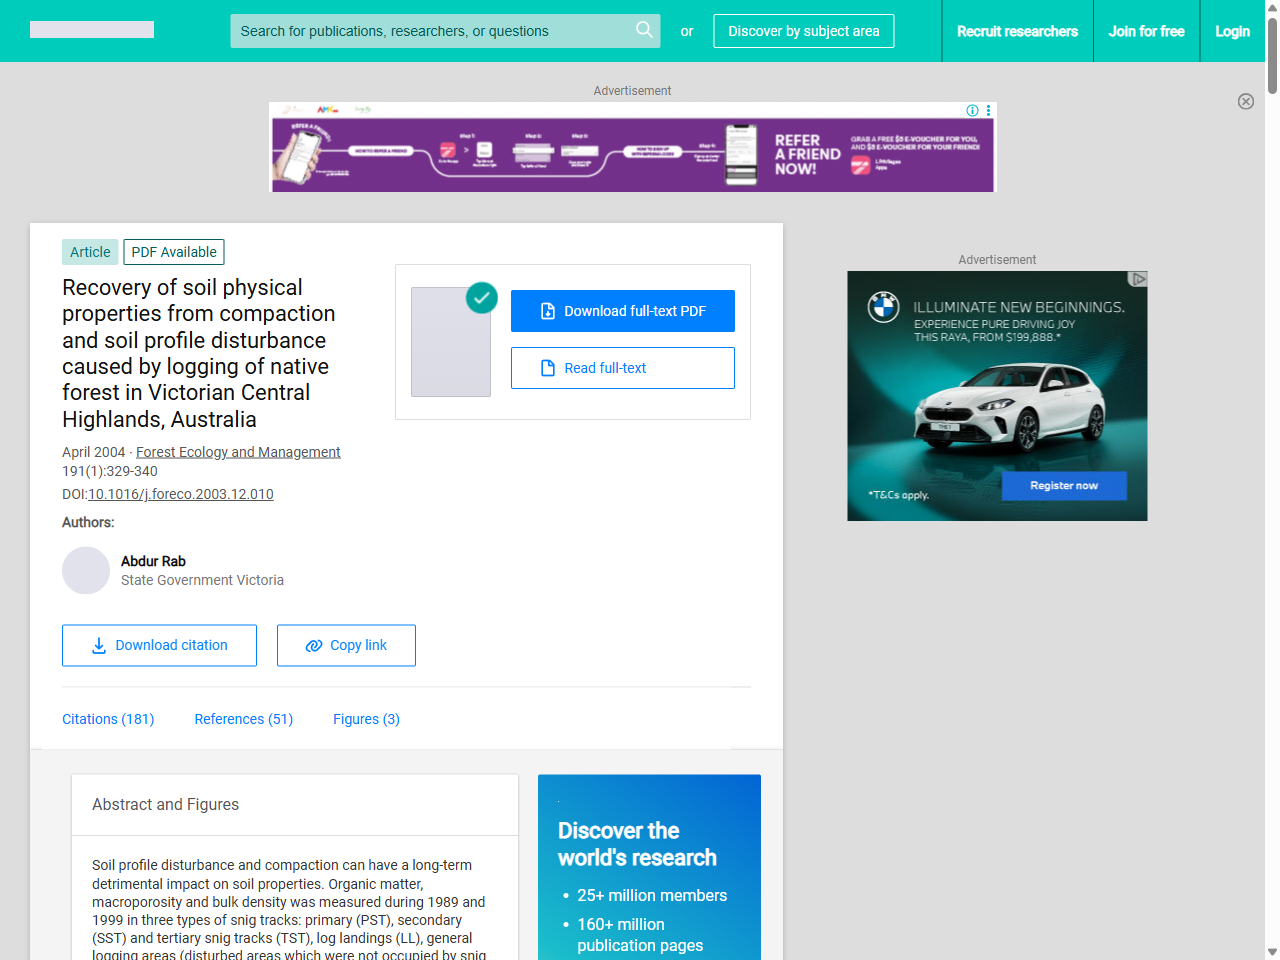
Task: Click the green verified checkmark badge
Action: click(482, 297)
